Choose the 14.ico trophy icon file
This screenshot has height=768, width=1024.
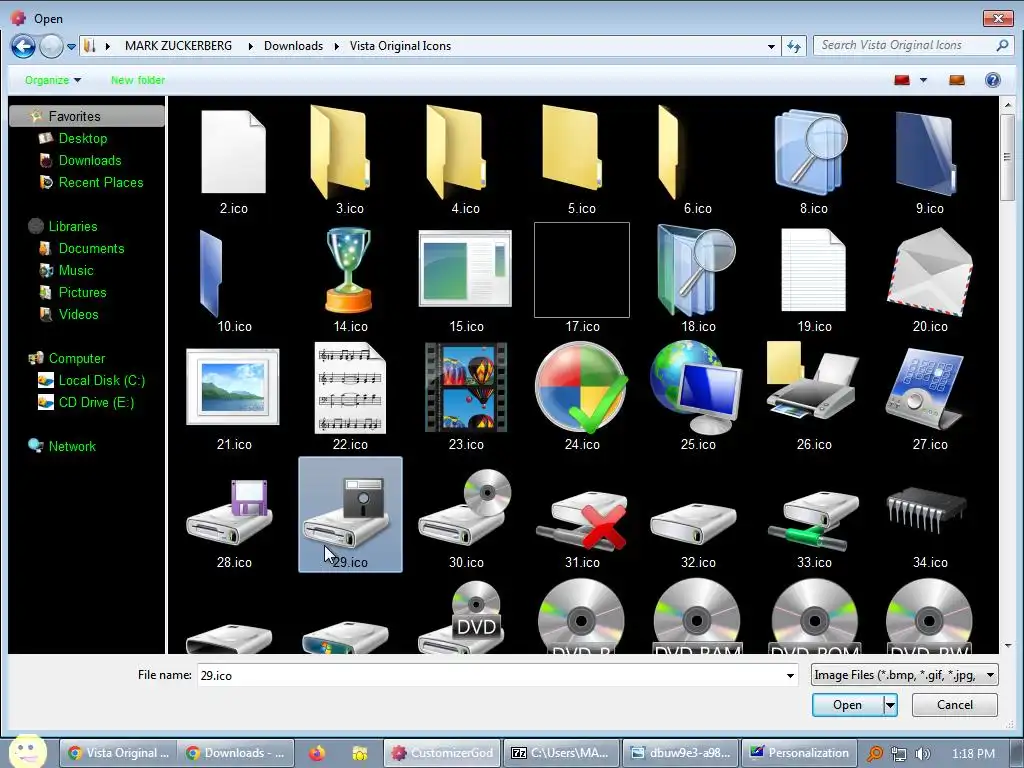tap(349, 270)
